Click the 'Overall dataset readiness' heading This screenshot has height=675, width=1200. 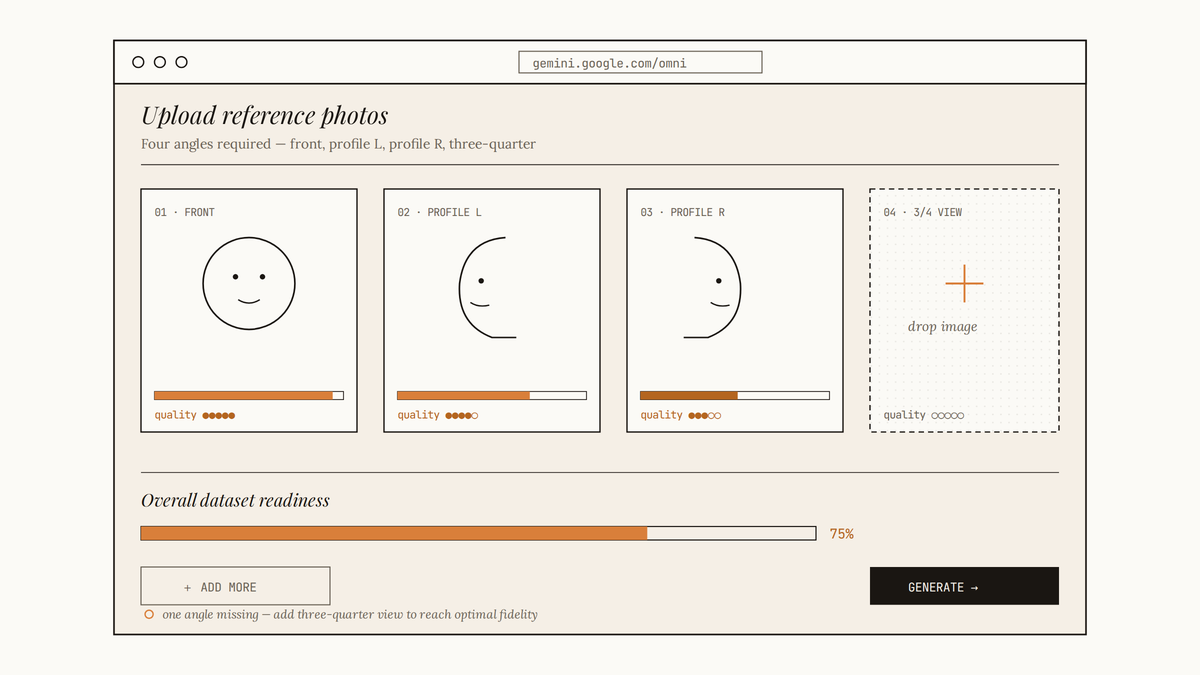235,500
